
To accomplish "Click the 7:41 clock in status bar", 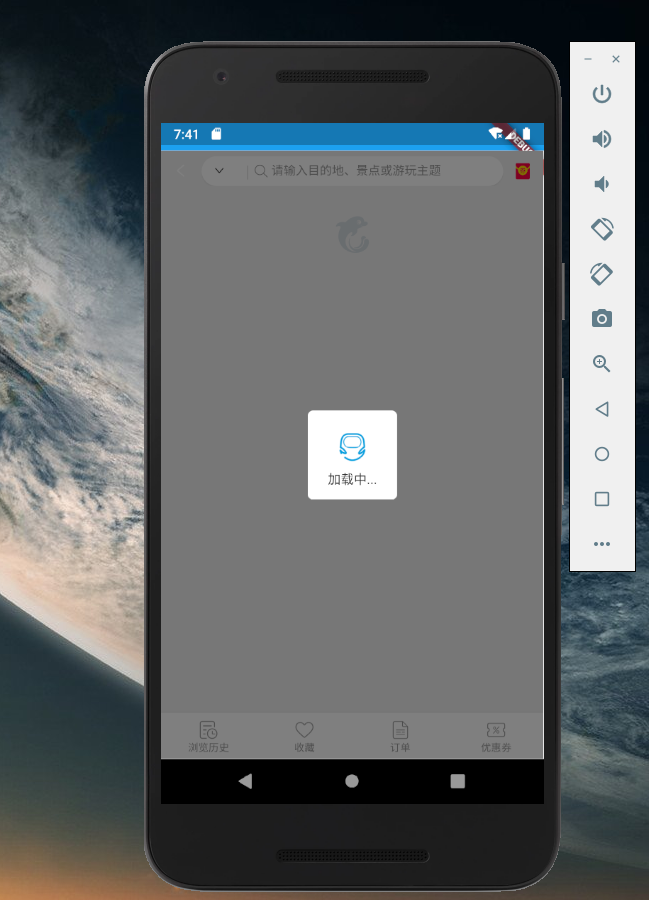I will click(185, 134).
